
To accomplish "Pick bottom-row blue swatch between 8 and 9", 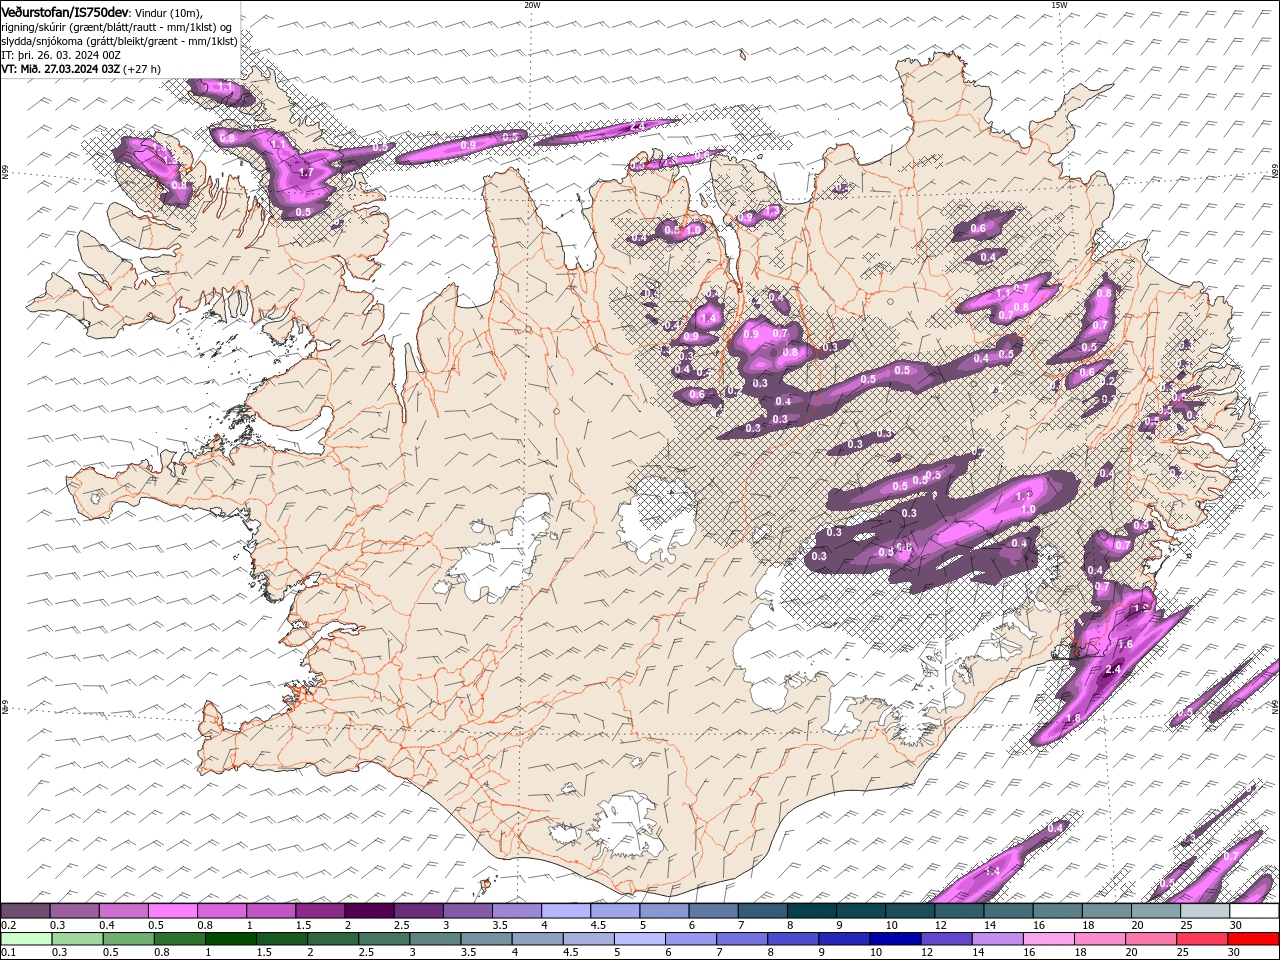I will pos(793,939).
